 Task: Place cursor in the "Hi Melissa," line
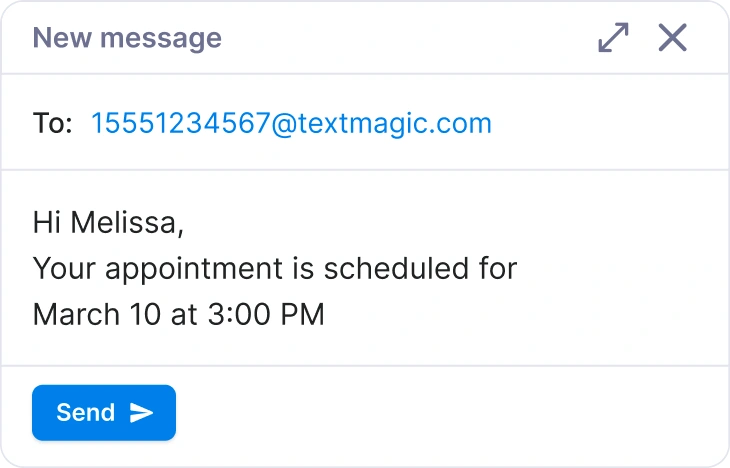pyautogui.click(x=108, y=221)
